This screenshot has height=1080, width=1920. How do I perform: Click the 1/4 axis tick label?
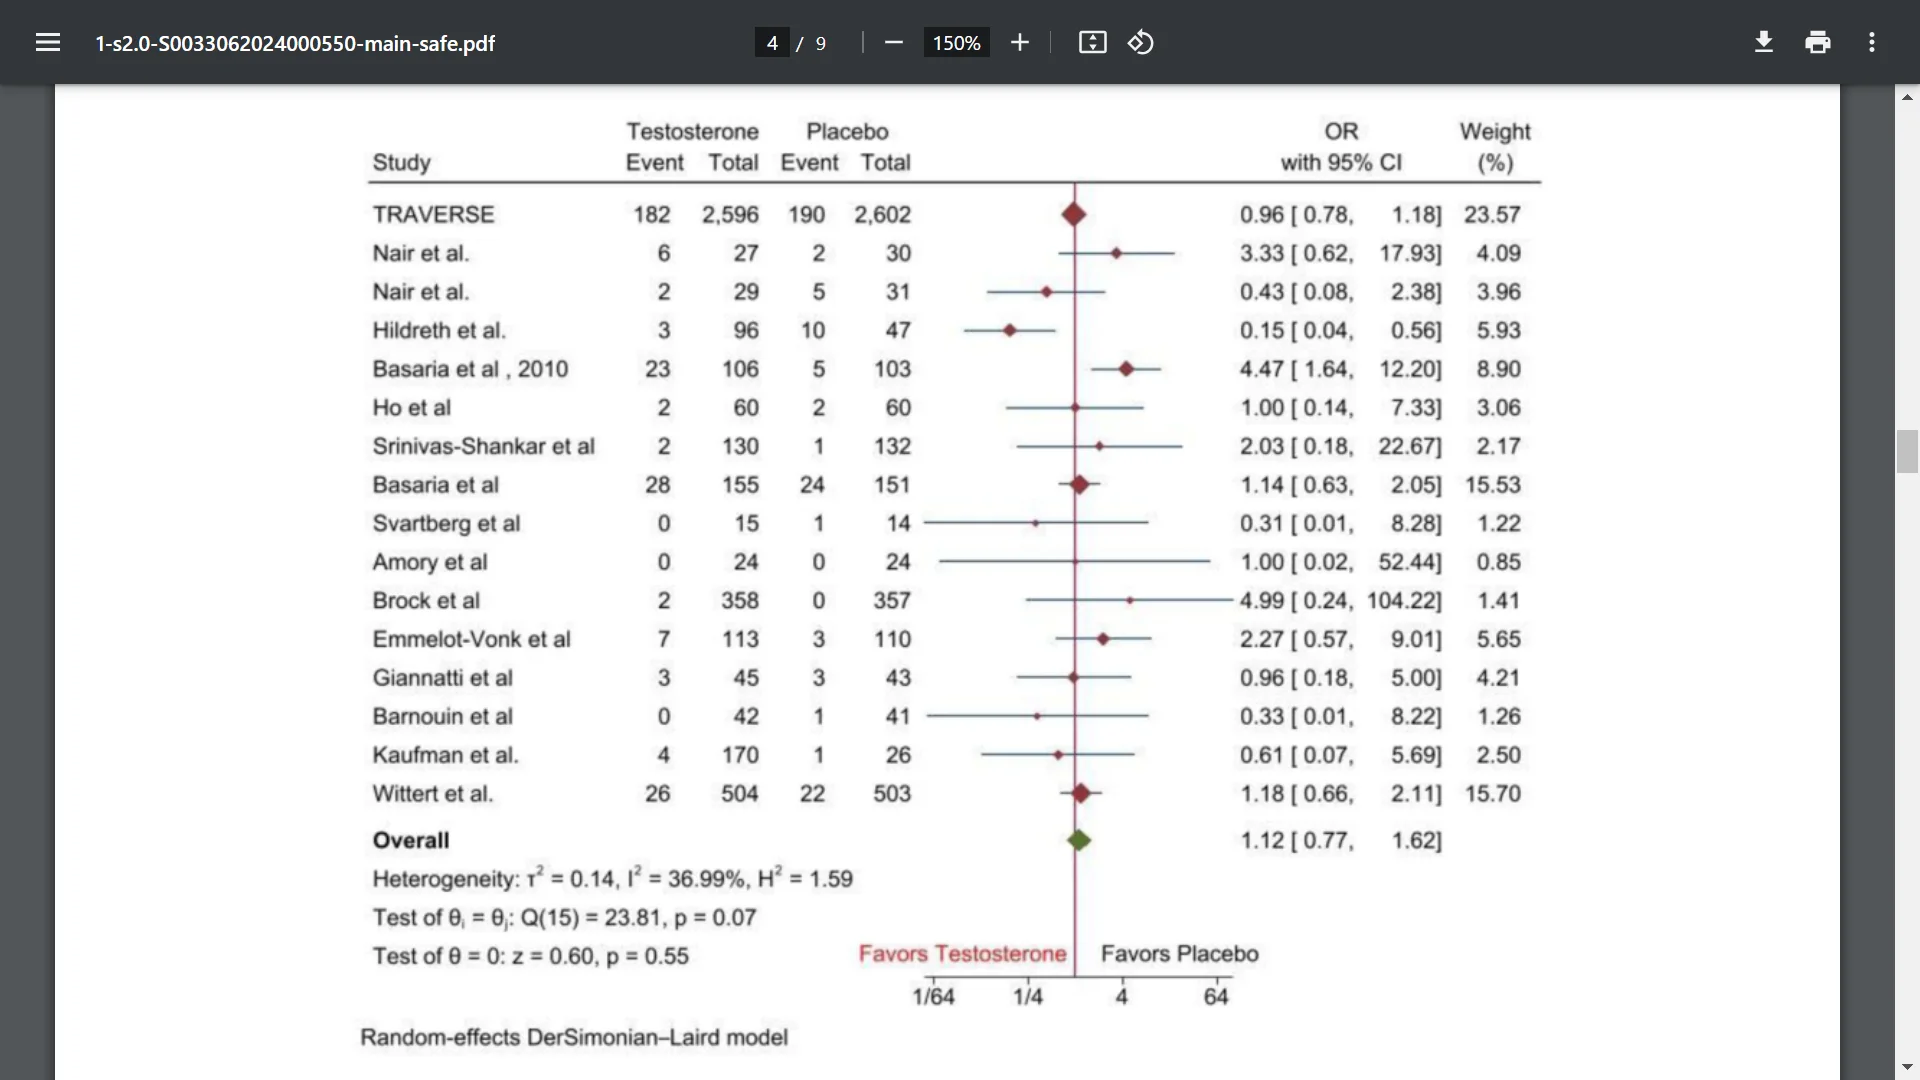1027,997
